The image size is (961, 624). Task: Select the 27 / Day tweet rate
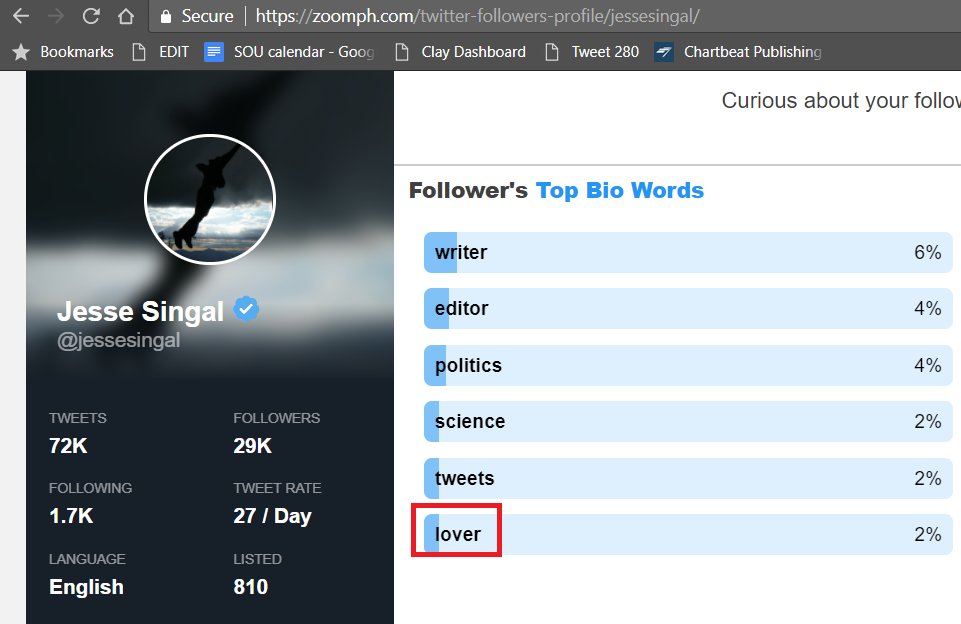272,516
